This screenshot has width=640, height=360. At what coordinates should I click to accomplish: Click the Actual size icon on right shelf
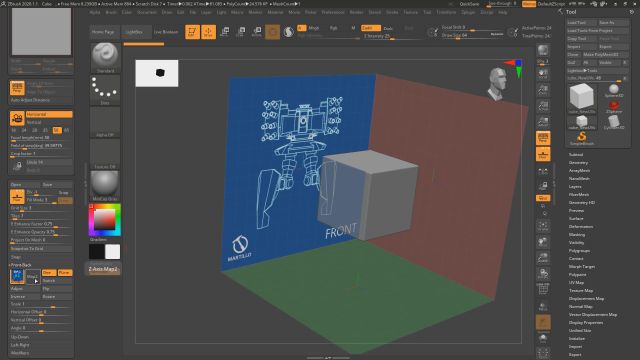pyautogui.click(x=543, y=106)
